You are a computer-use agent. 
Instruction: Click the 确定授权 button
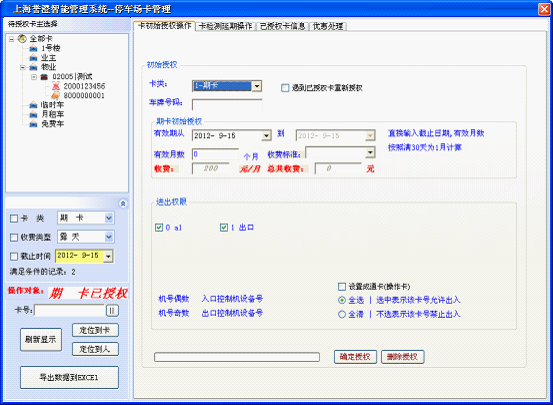point(355,357)
